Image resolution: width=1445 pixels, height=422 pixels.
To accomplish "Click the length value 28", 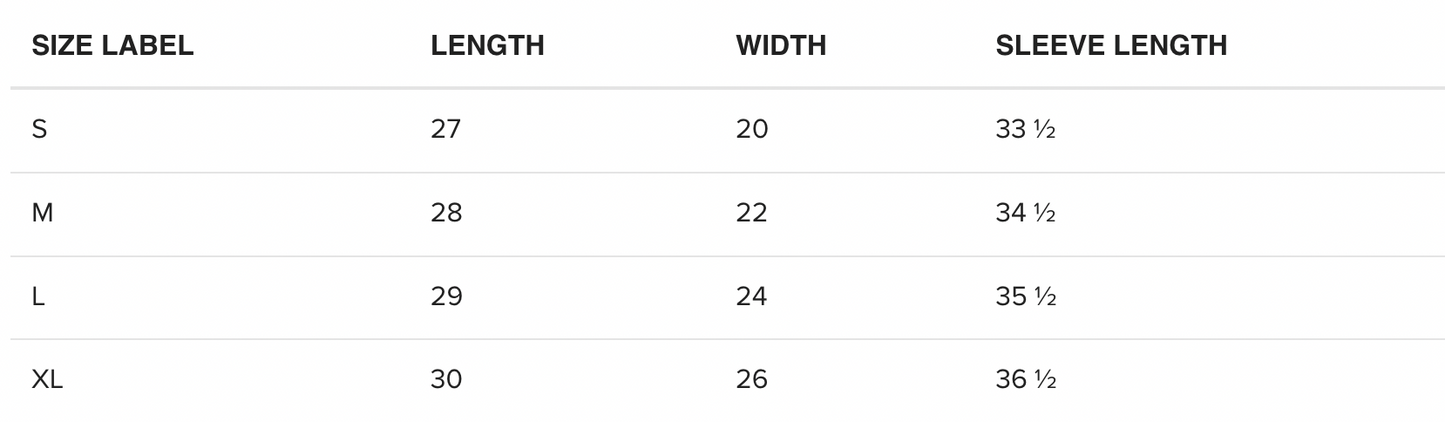I will pos(446,213).
